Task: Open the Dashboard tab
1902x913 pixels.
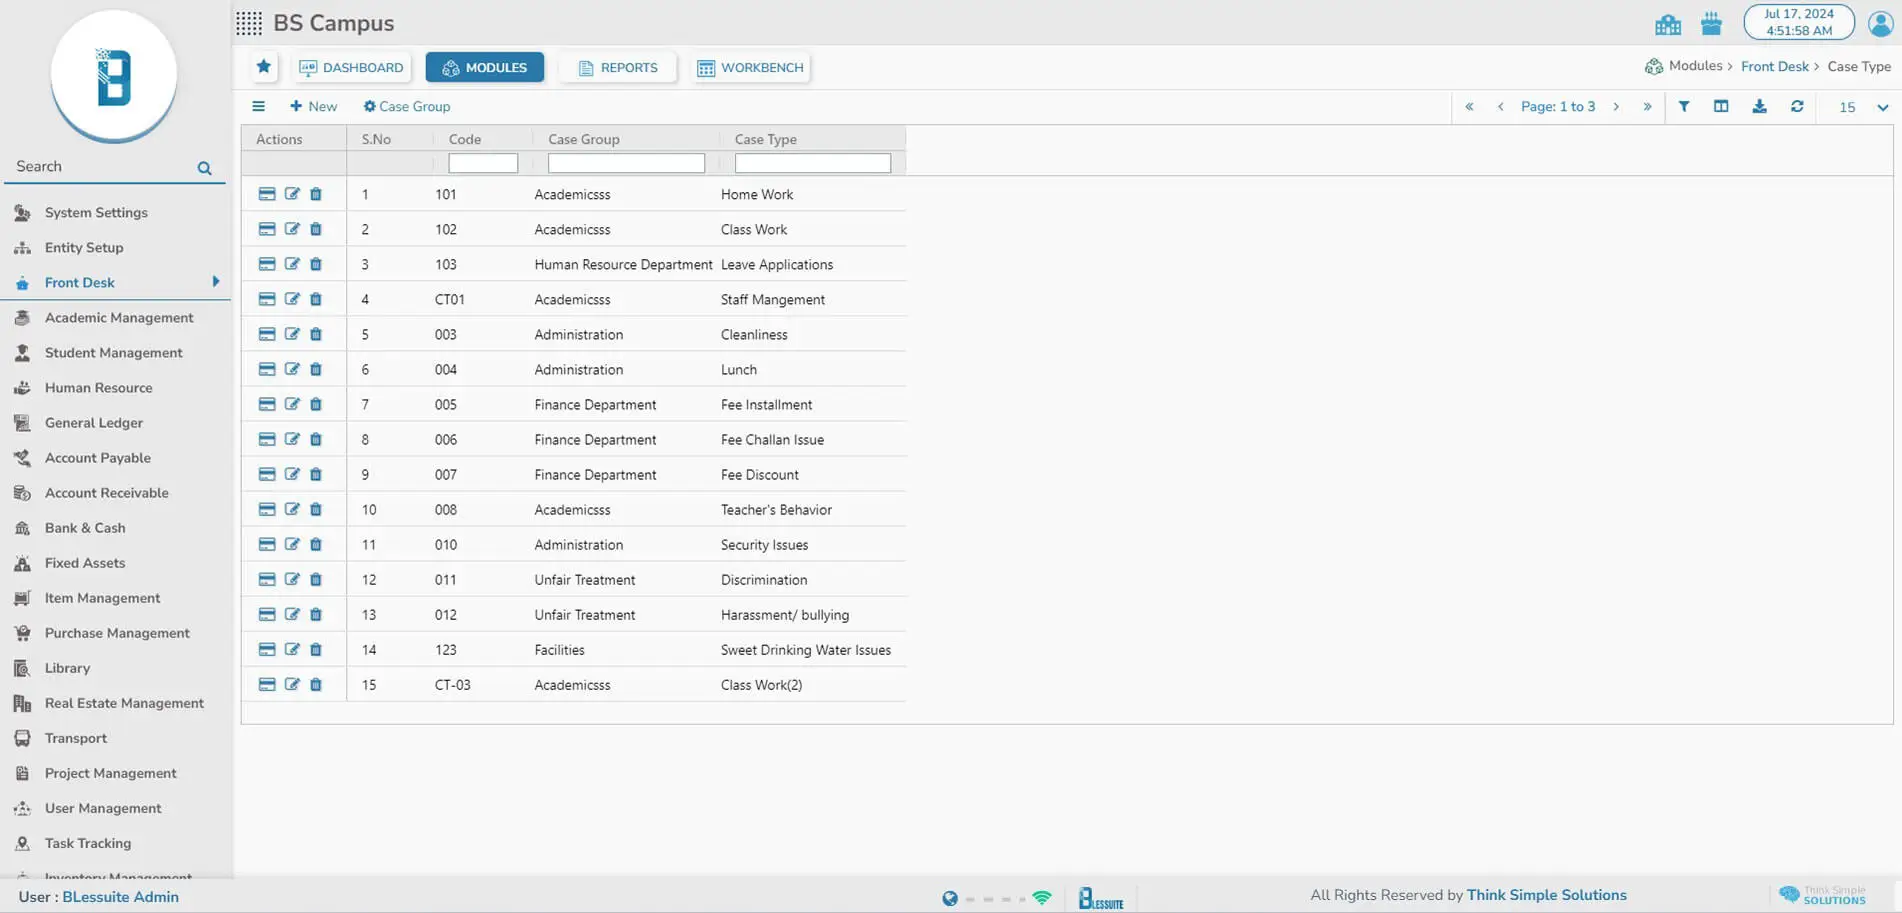Action: pyautogui.click(x=352, y=68)
